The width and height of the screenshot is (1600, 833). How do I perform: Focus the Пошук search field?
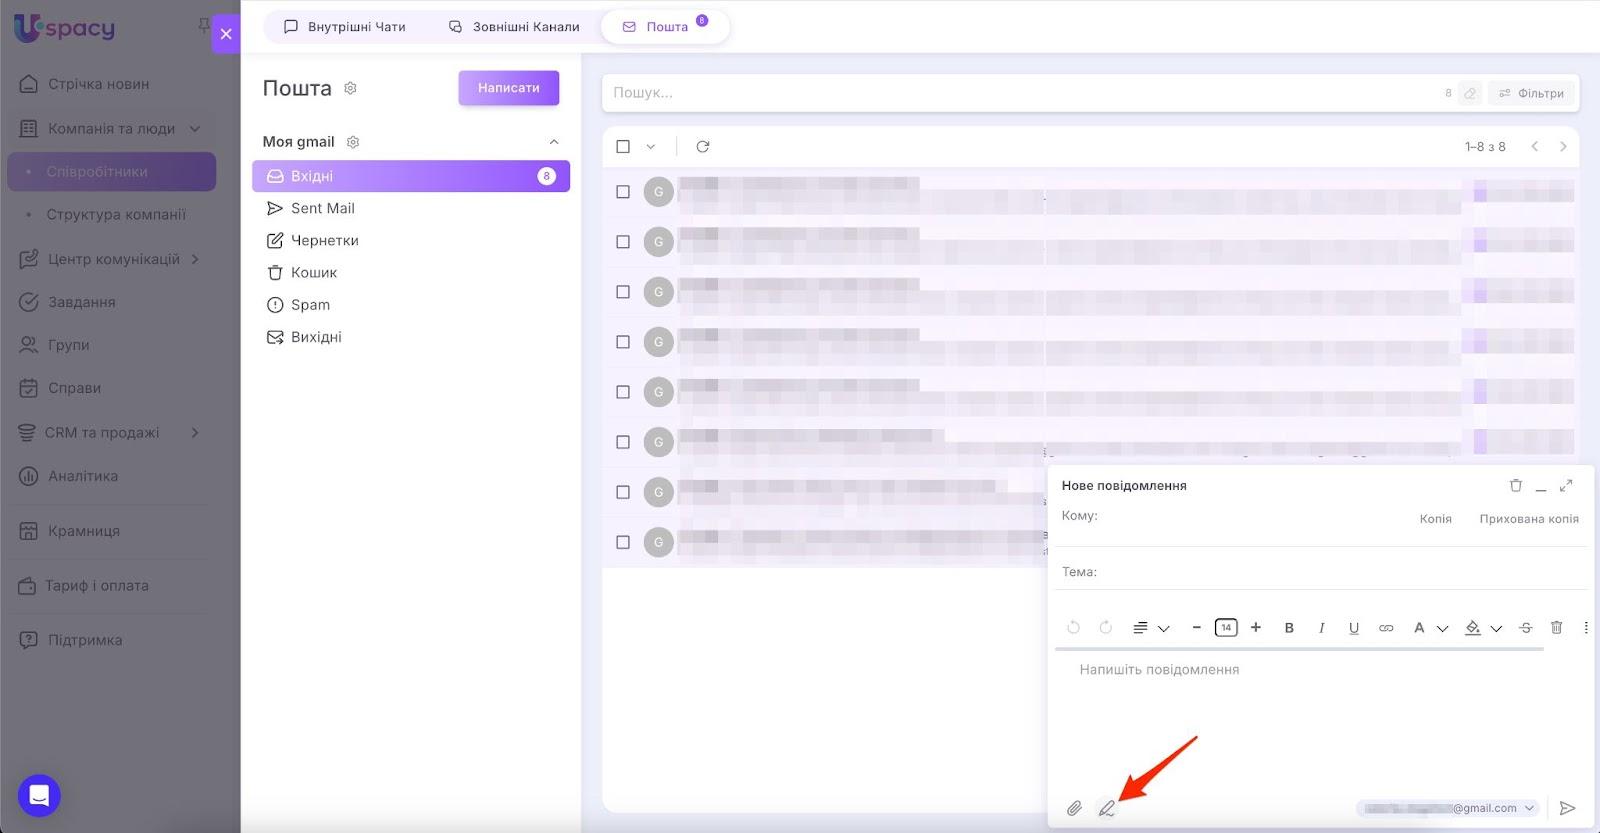point(1020,93)
